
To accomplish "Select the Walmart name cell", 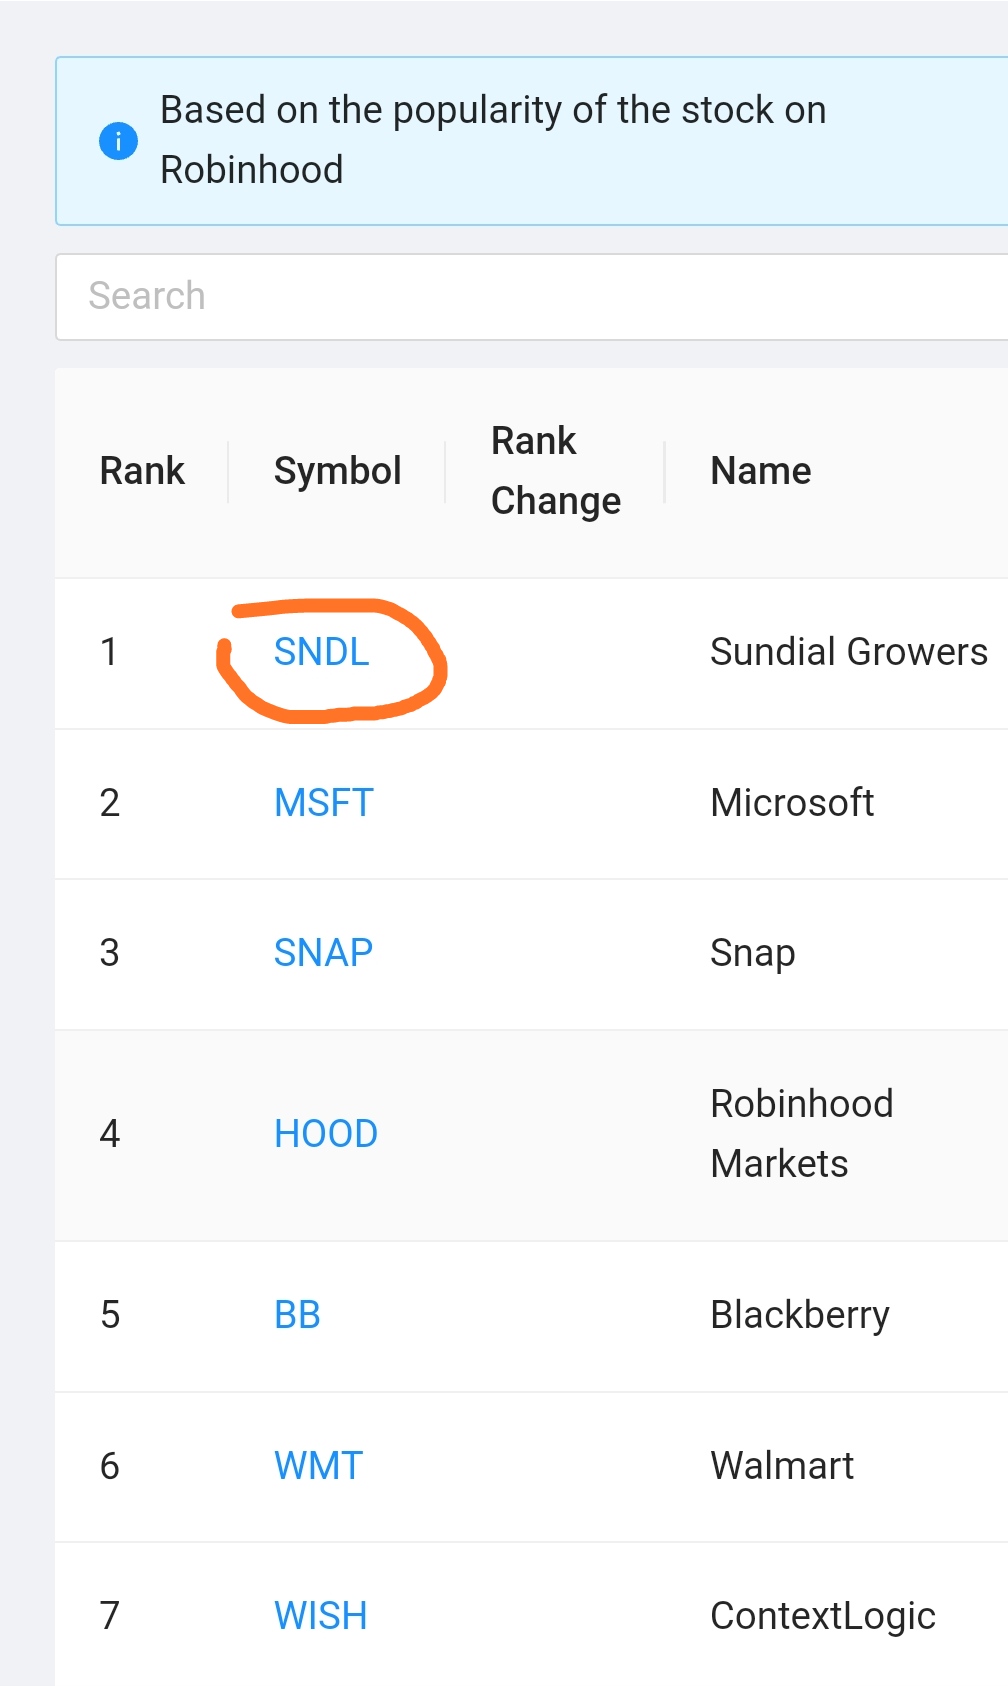I will (x=782, y=1466).
